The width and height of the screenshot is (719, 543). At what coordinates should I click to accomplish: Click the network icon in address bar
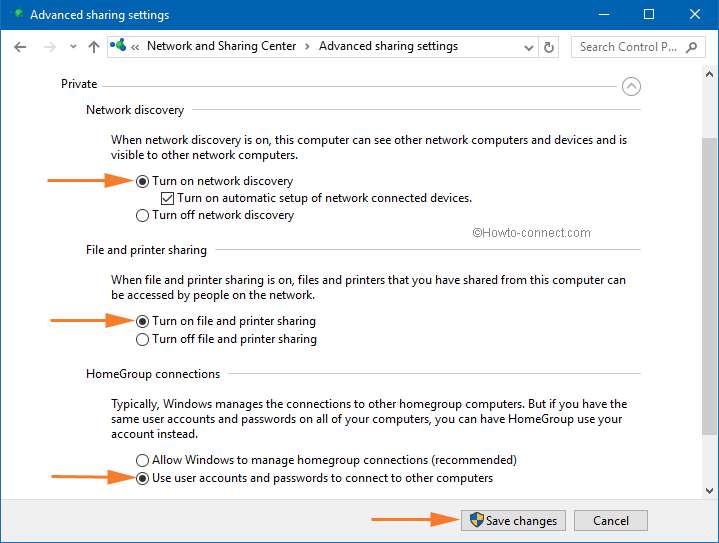[x=118, y=45]
